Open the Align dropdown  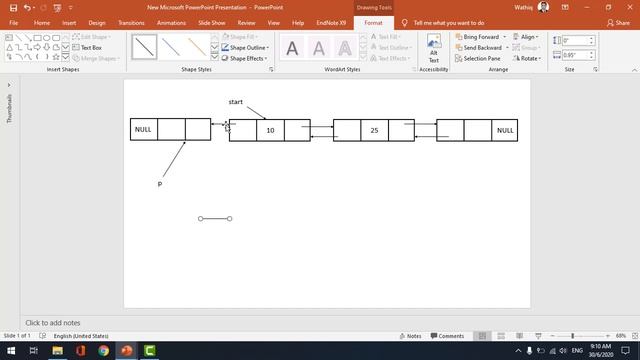(526, 37)
